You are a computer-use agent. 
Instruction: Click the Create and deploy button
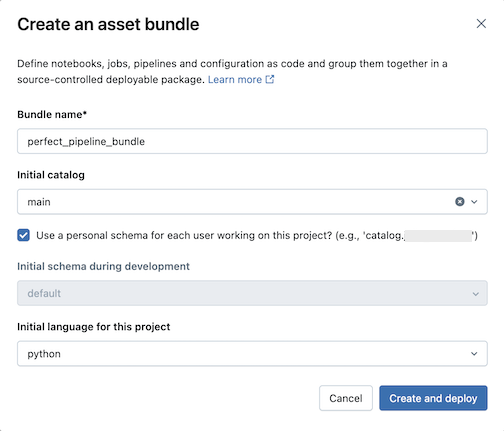[x=433, y=398]
